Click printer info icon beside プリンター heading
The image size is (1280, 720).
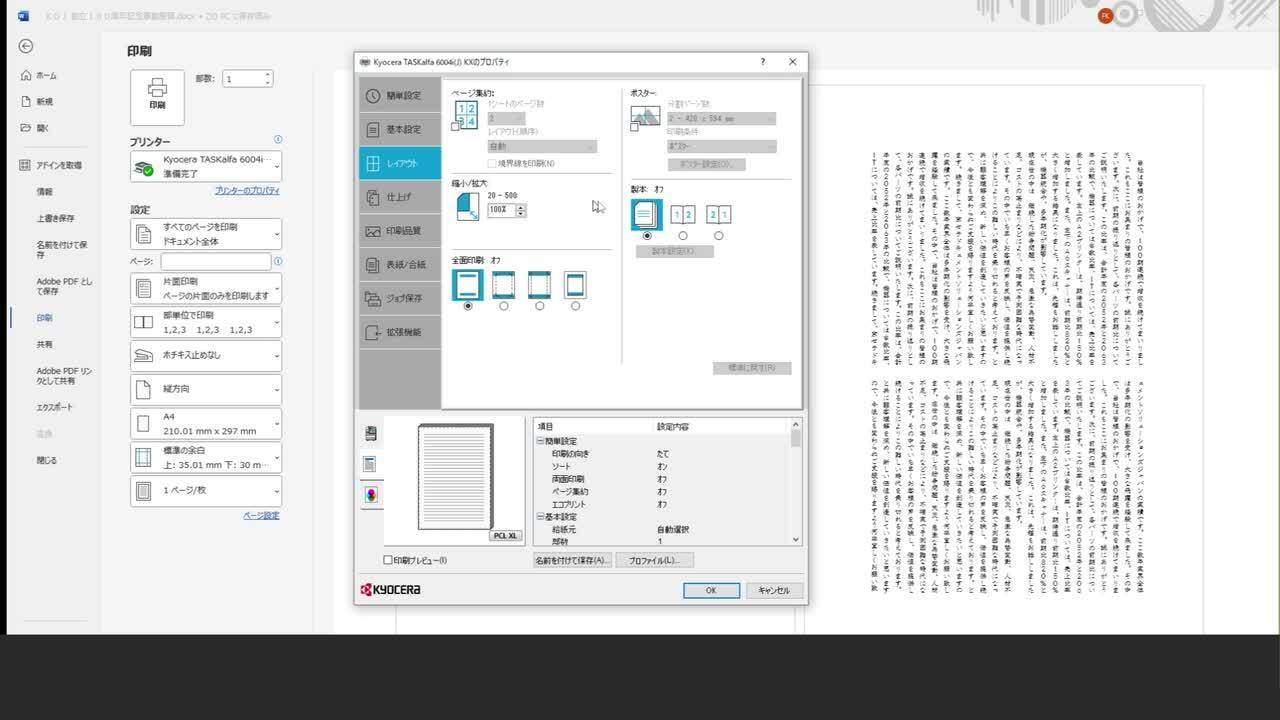278,140
